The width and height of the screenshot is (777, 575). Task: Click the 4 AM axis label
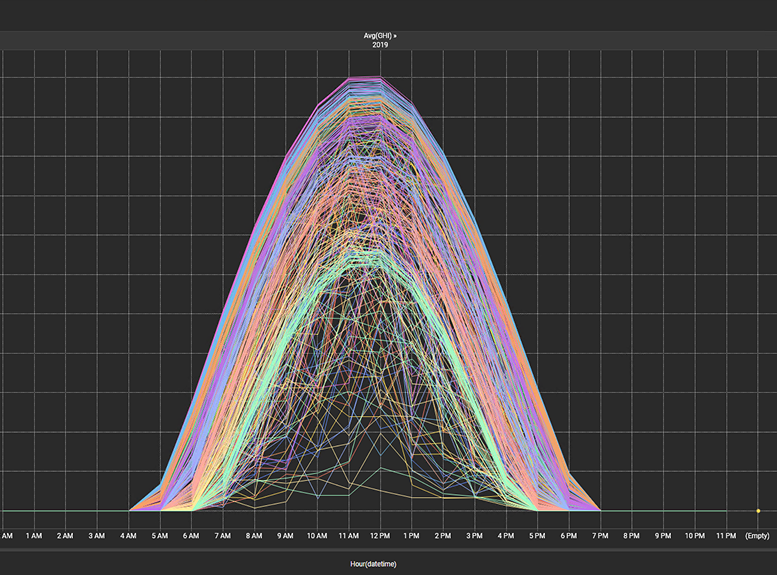pyautogui.click(x=128, y=536)
